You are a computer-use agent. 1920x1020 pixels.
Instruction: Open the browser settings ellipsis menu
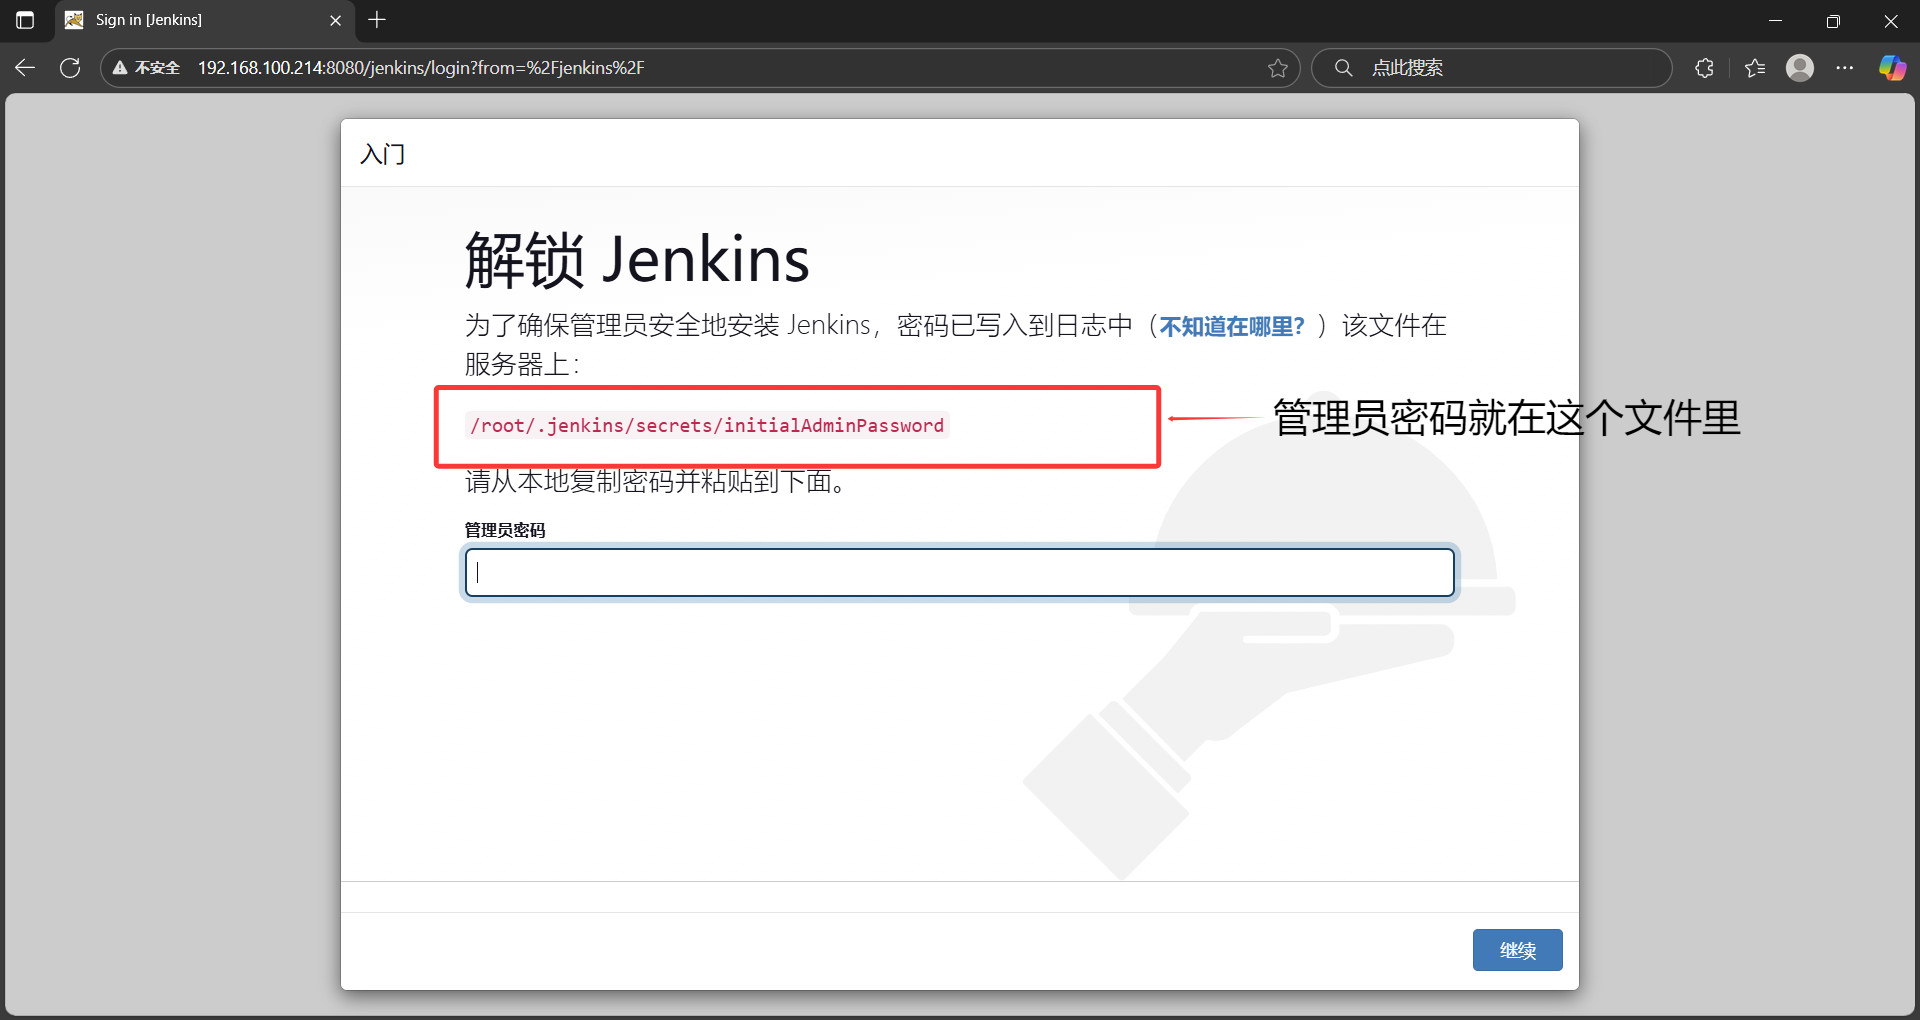[1845, 68]
